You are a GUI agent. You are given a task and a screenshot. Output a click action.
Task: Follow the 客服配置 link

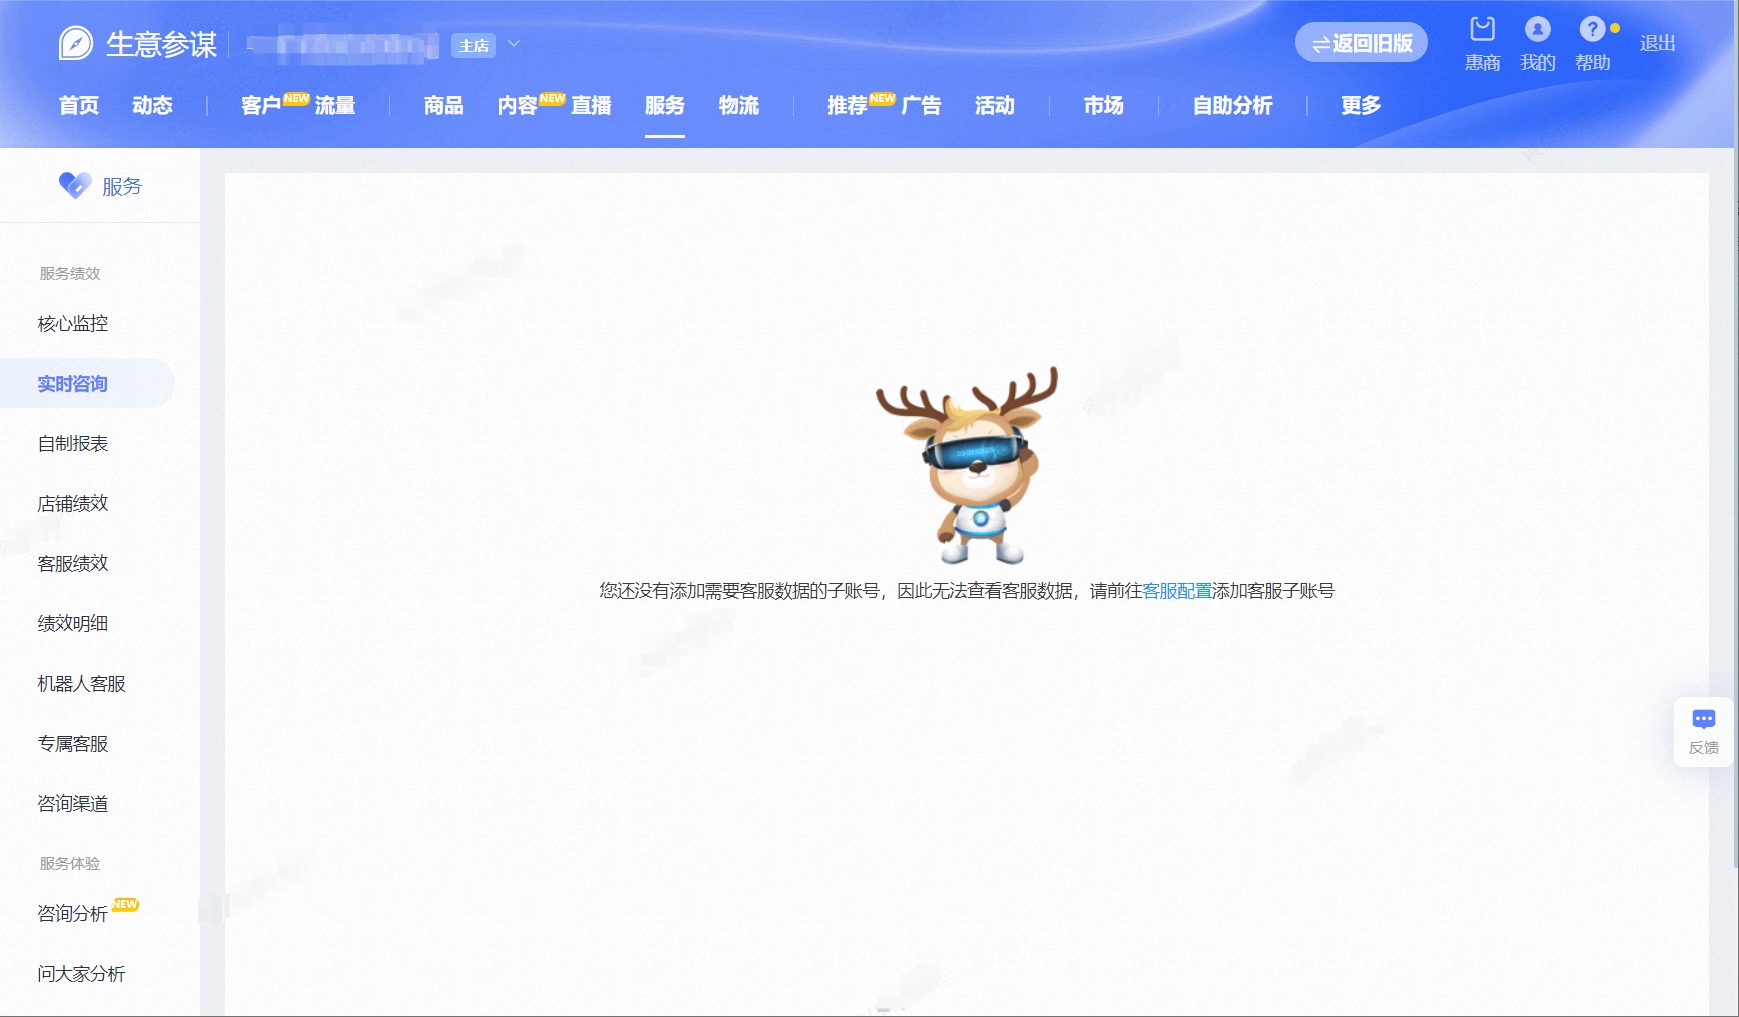pos(1176,591)
